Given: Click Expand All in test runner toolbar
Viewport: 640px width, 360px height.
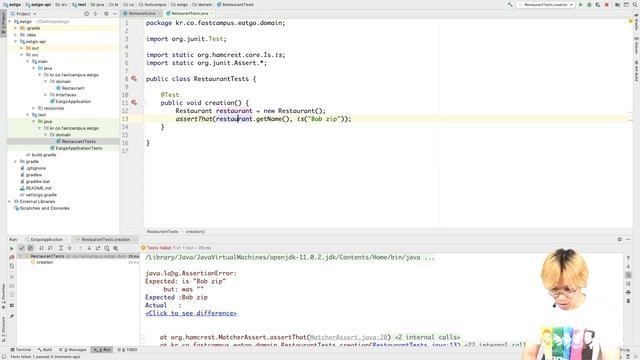Looking at the screenshot, I should [60, 248].
